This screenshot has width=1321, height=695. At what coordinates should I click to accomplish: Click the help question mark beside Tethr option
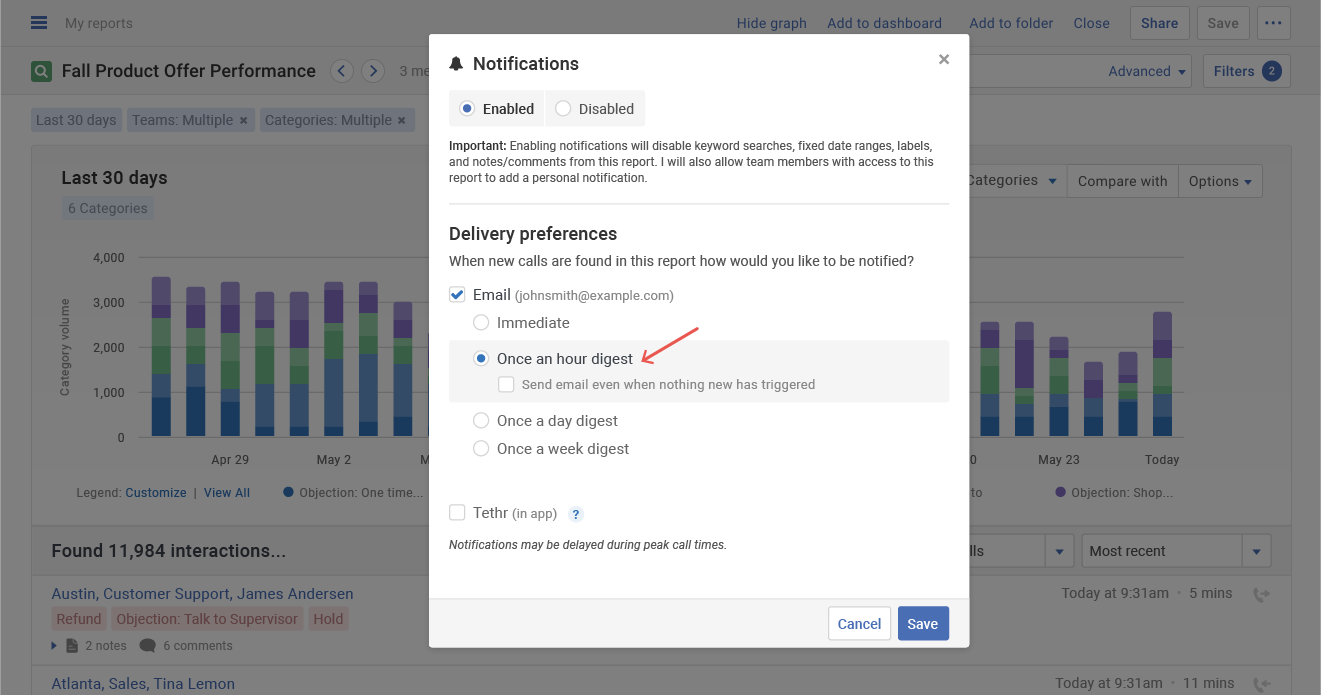tap(575, 513)
